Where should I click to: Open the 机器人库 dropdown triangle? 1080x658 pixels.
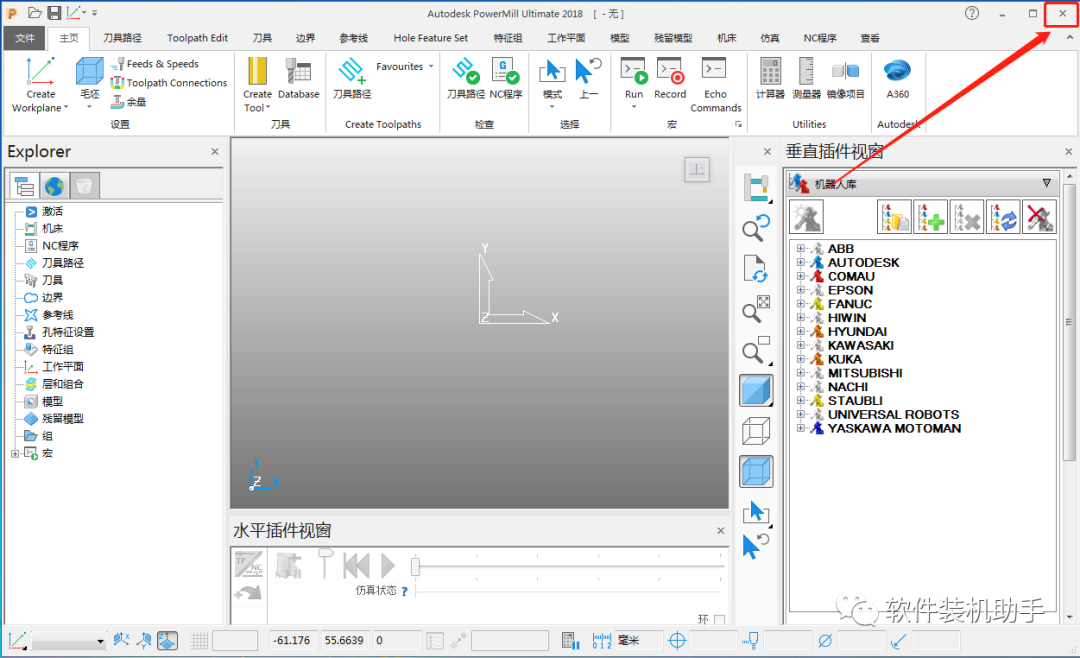(x=1046, y=183)
